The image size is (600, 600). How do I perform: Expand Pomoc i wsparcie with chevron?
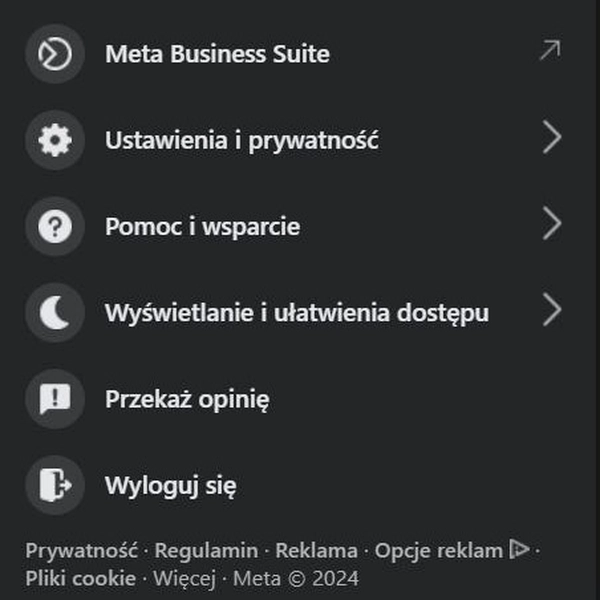click(x=552, y=223)
